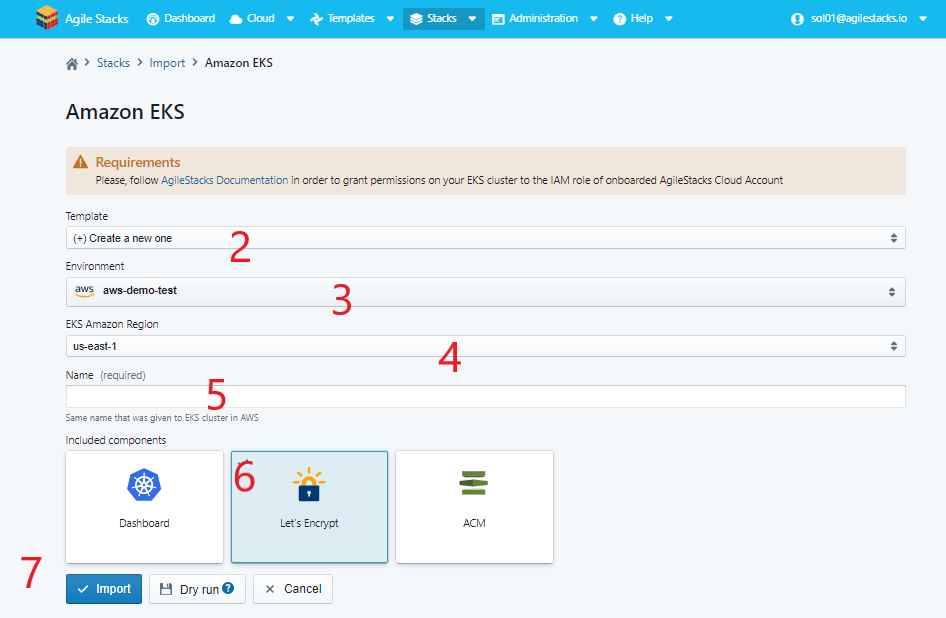The width and height of the screenshot is (946, 618).
Task: Open the Help menu
Action: pos(643,19)
